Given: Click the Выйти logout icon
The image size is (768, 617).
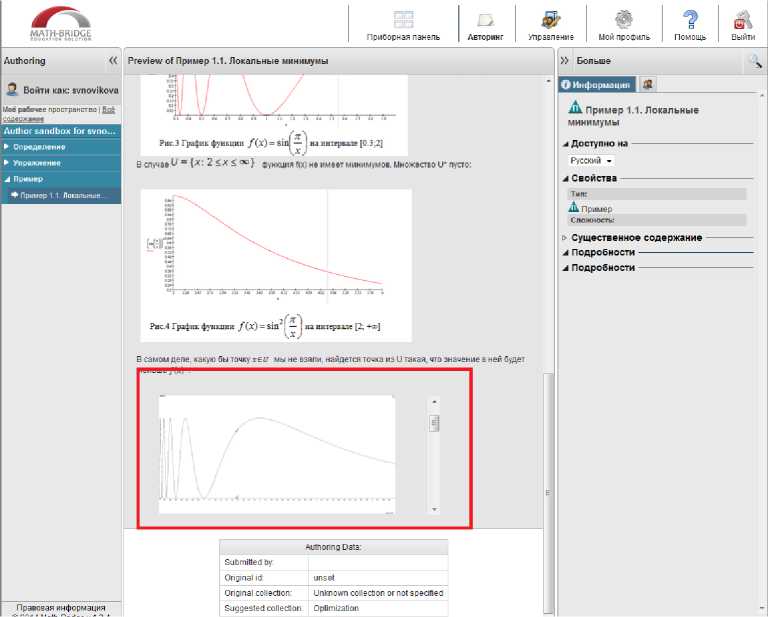Looking at the screenshot, I should point(743,20).
